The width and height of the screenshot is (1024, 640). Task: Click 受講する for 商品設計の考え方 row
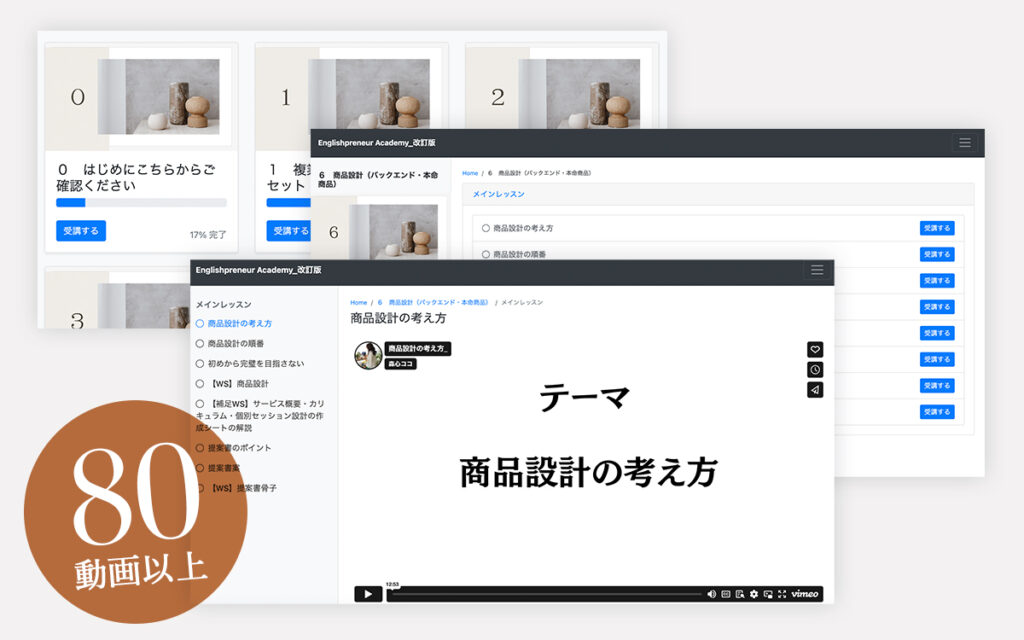tap(936, 228)
